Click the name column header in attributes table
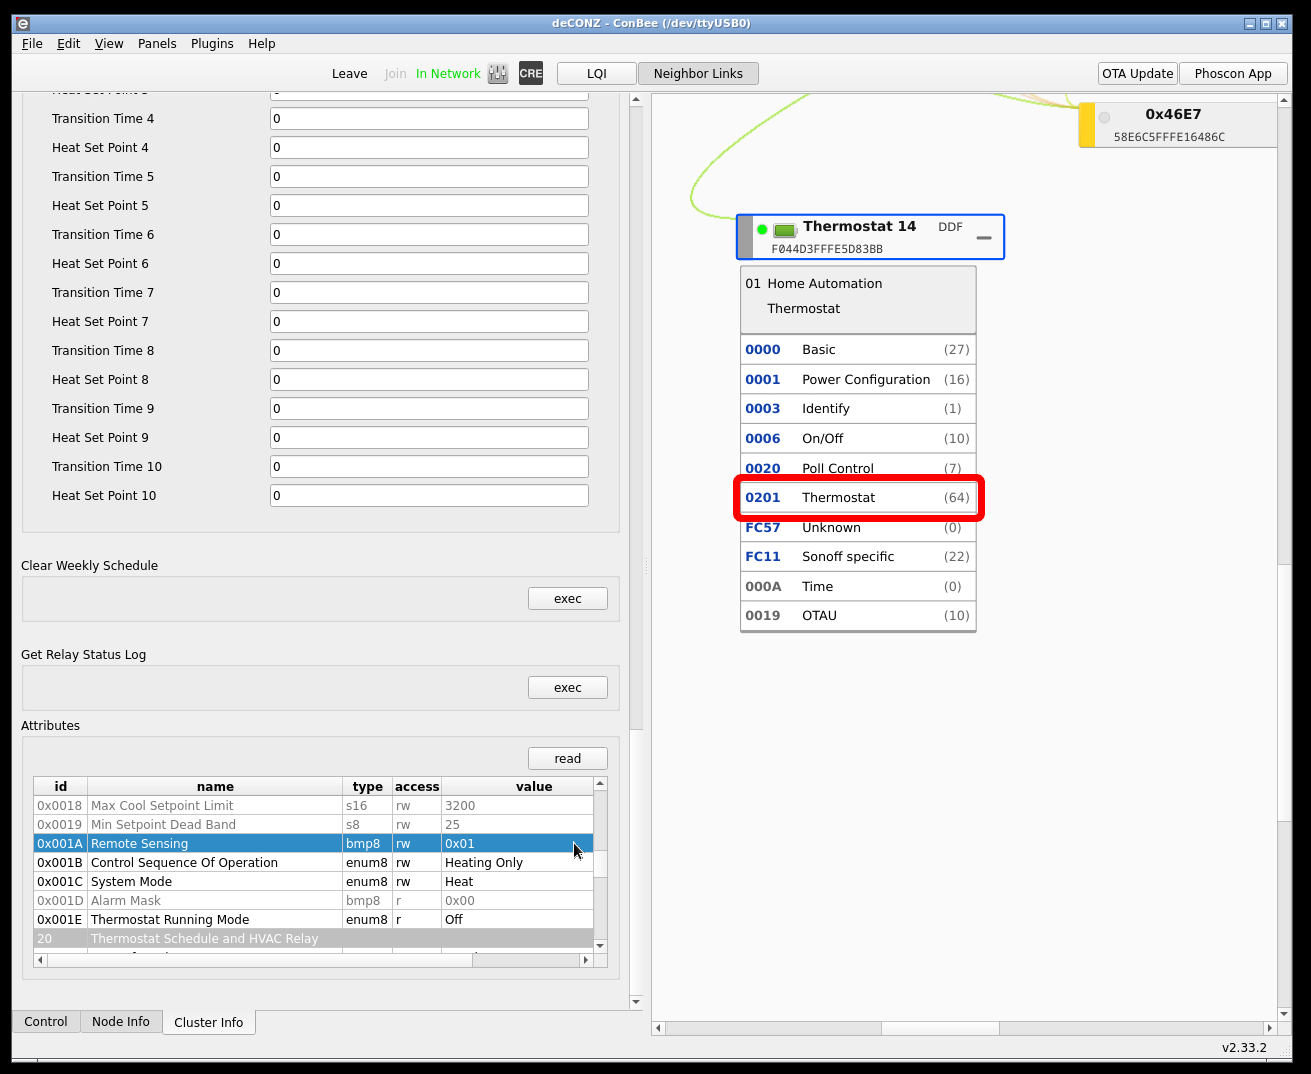Screen dimensions: 1311x1074 (215, 786)
